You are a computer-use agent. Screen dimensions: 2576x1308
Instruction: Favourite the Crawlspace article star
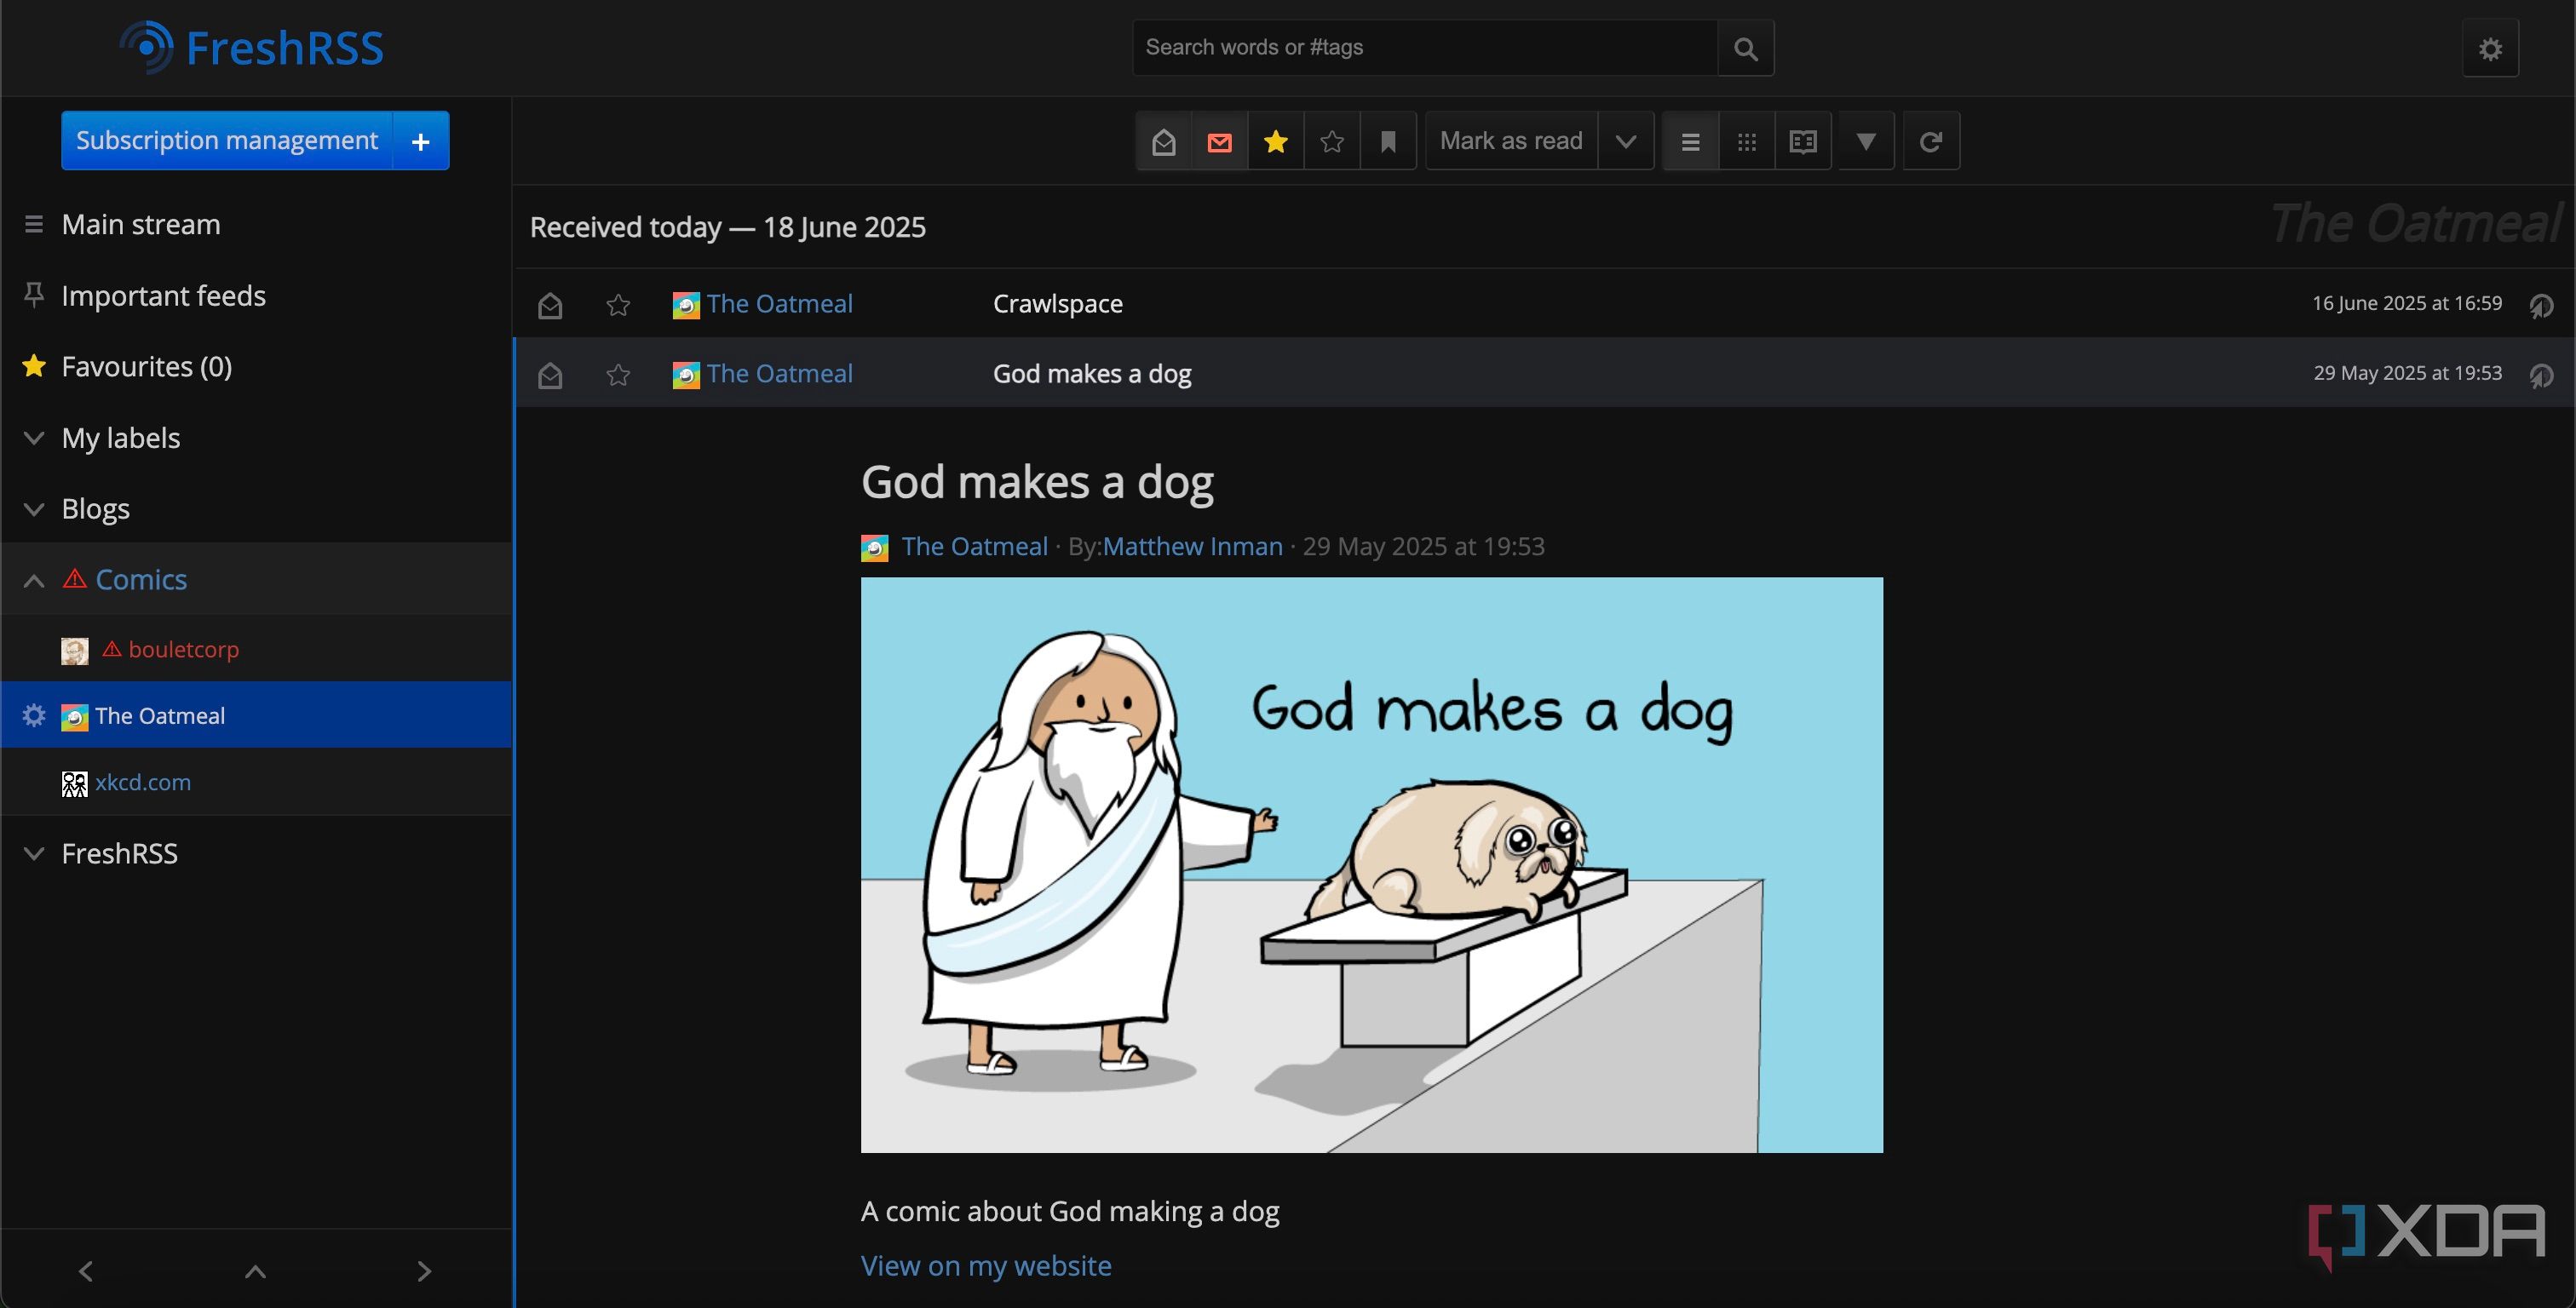[618, 304]
